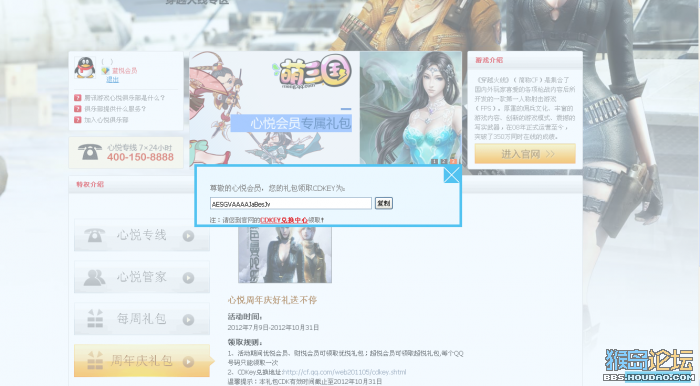The height and width of the screenshot is (386, 700).
Task: Click the 400-150-8888 hotline number
Action: point(140,157)
